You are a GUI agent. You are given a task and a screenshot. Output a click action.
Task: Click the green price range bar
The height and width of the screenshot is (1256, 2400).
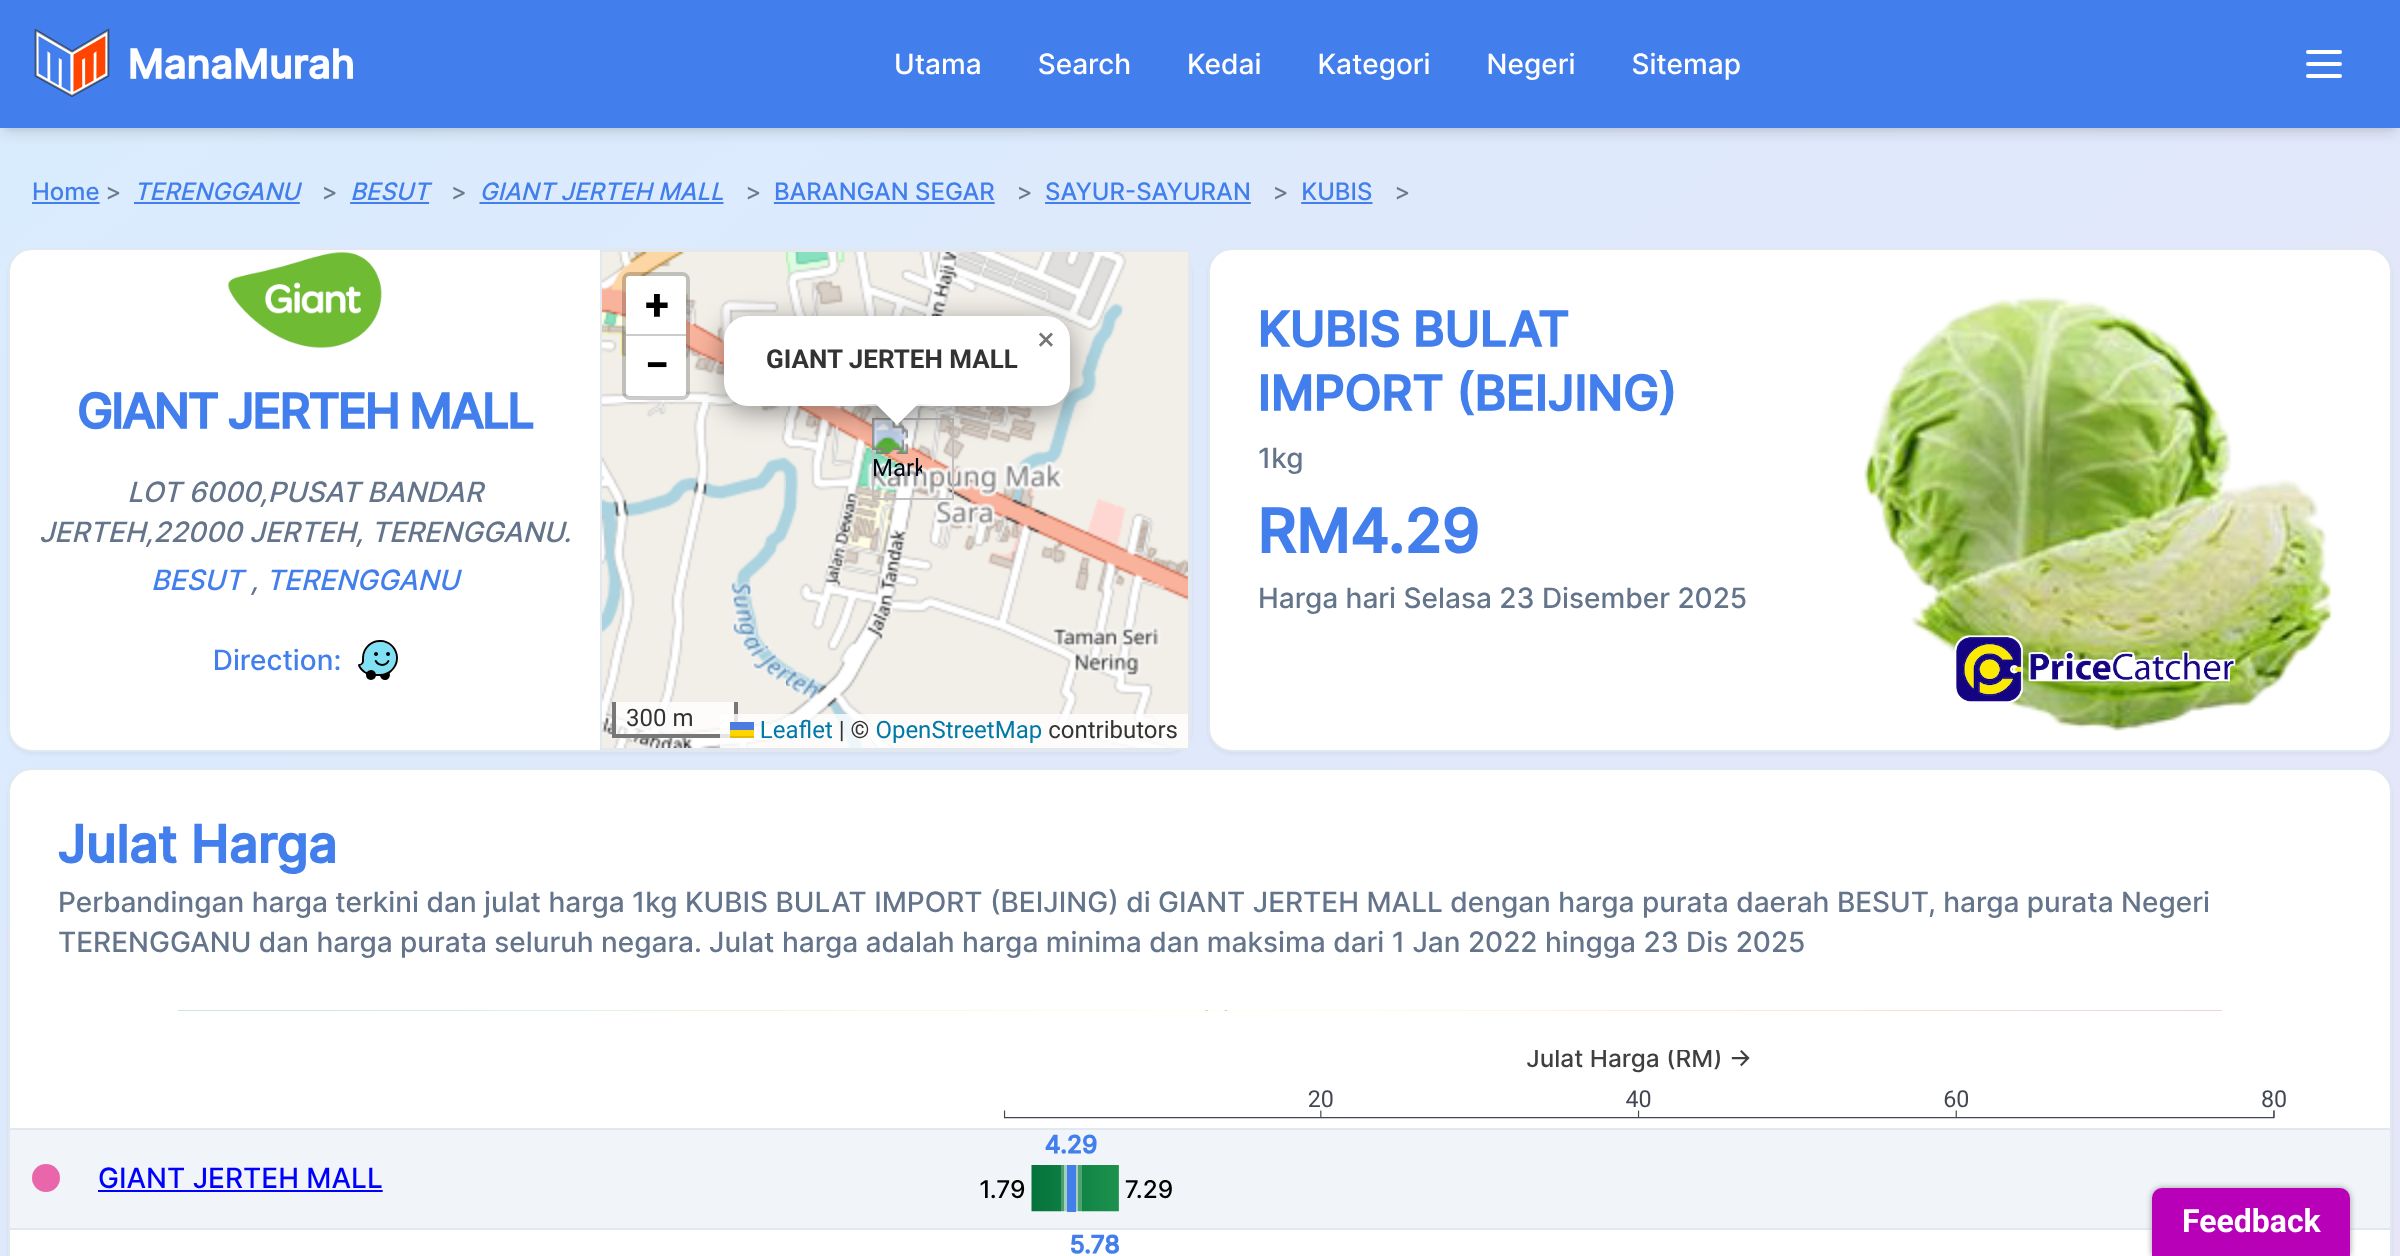[x=1098, y=1188]
